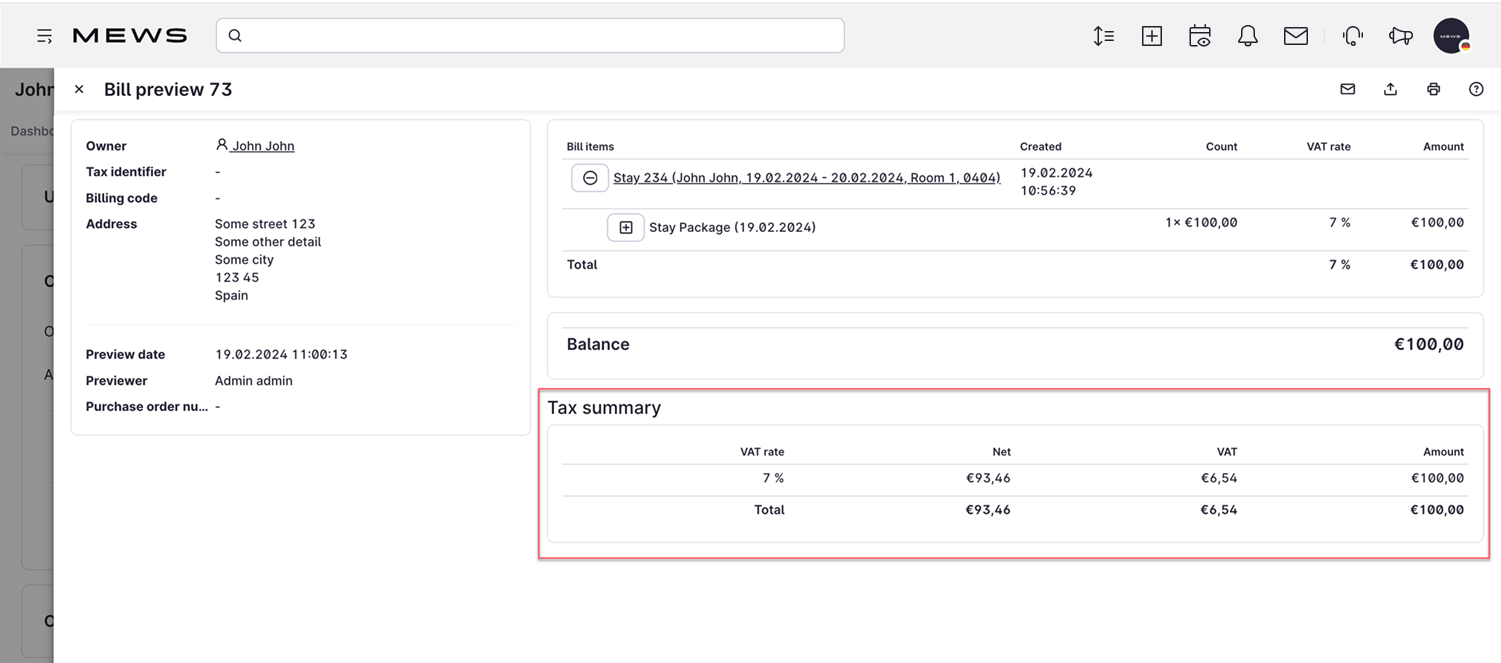Click the Net value €93,46 in 7 % row
Image resolution: width=1501 pixels, height=663 pixels.
pyautogui.click(x=988, y=478)
